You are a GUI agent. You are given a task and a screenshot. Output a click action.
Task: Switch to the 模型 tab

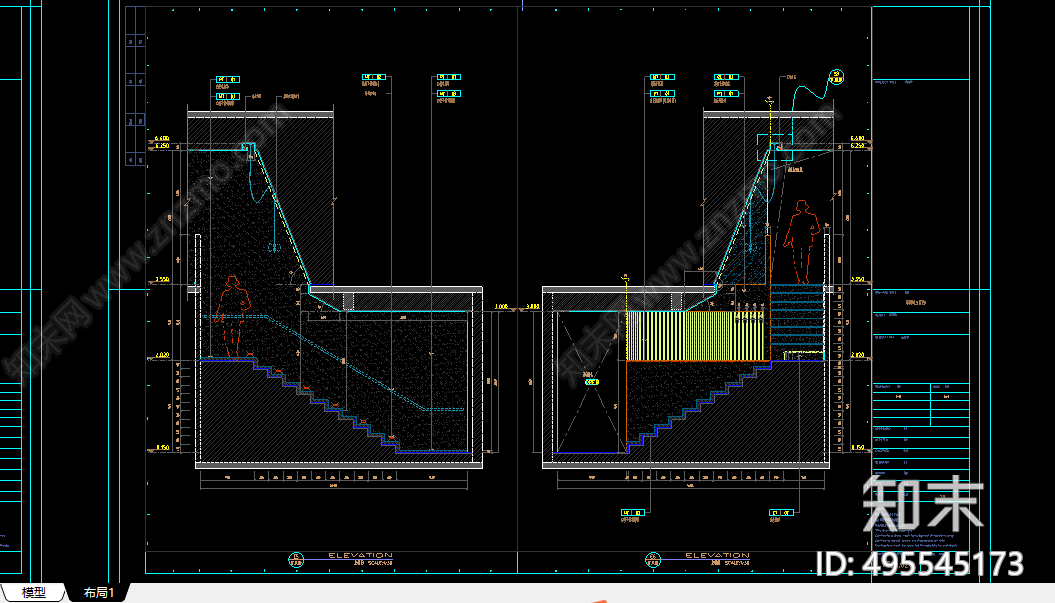(x=33, y=592)
